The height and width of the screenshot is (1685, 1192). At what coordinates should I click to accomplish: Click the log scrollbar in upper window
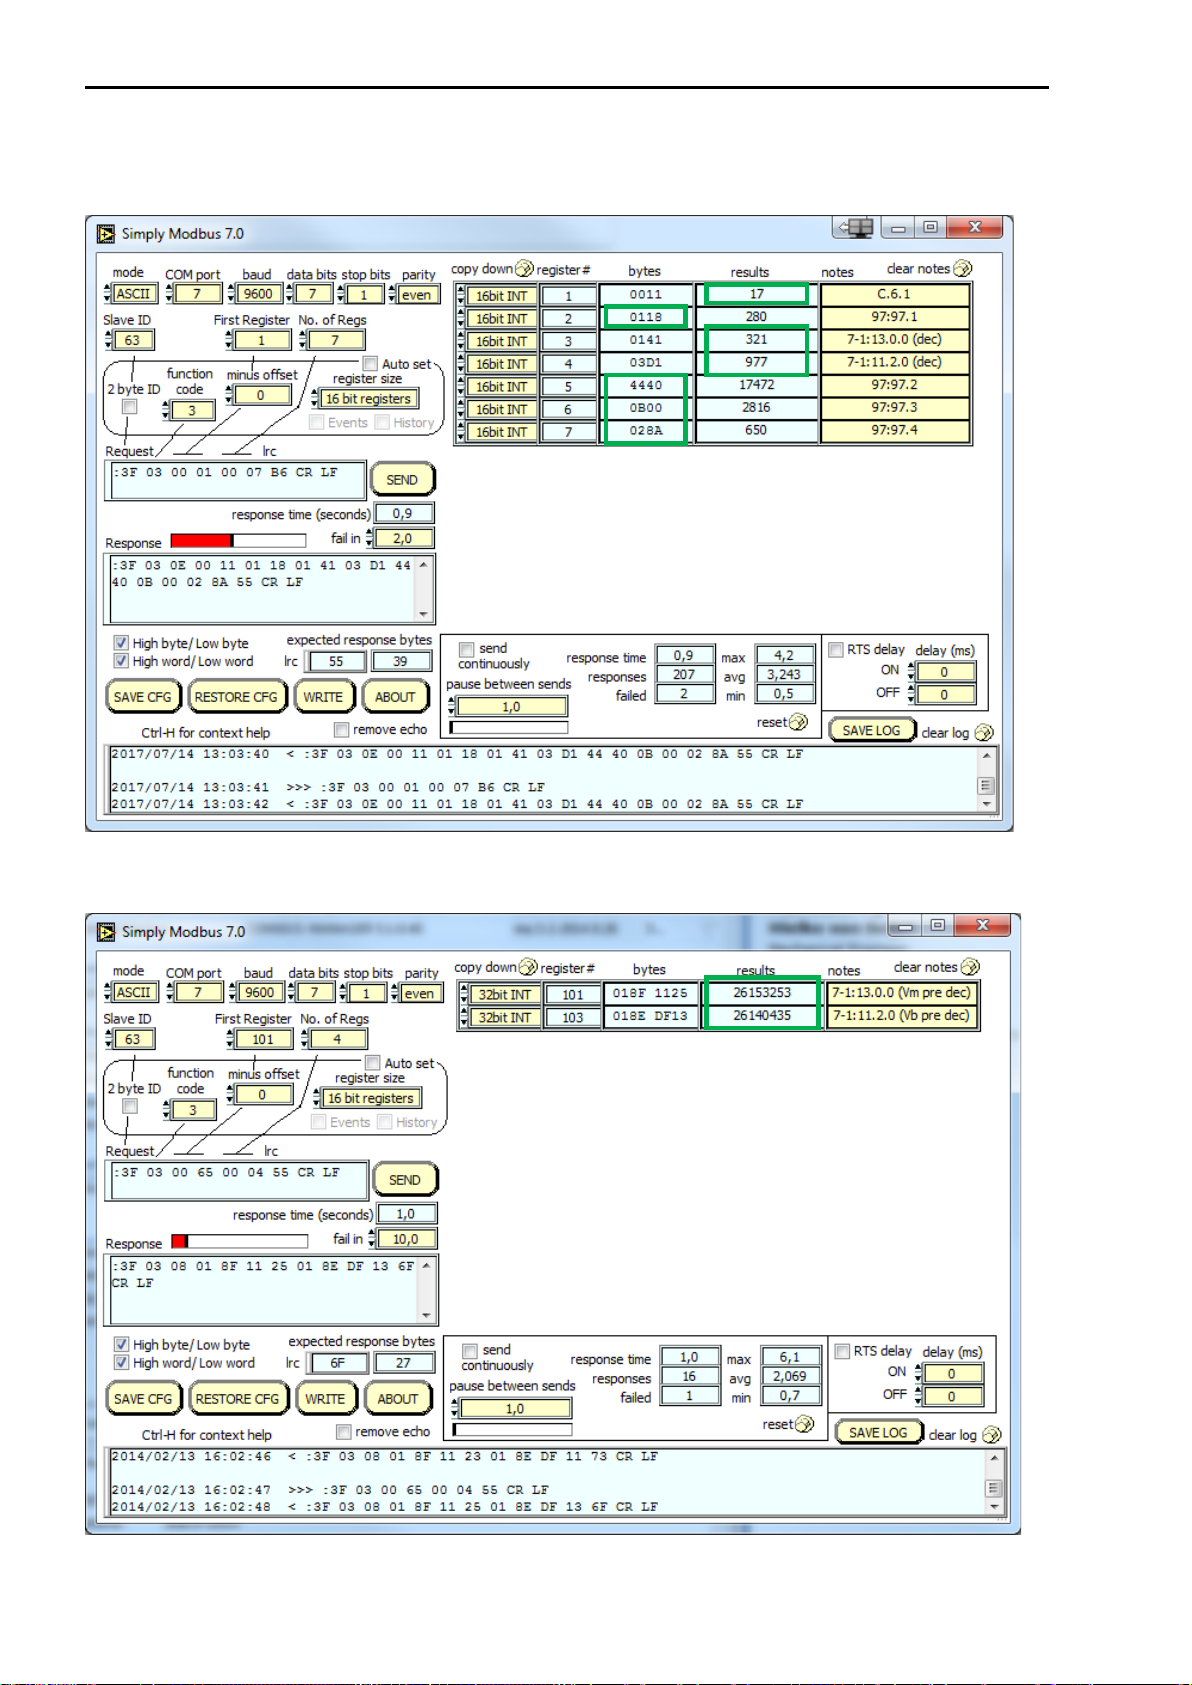tap(986, 781)
